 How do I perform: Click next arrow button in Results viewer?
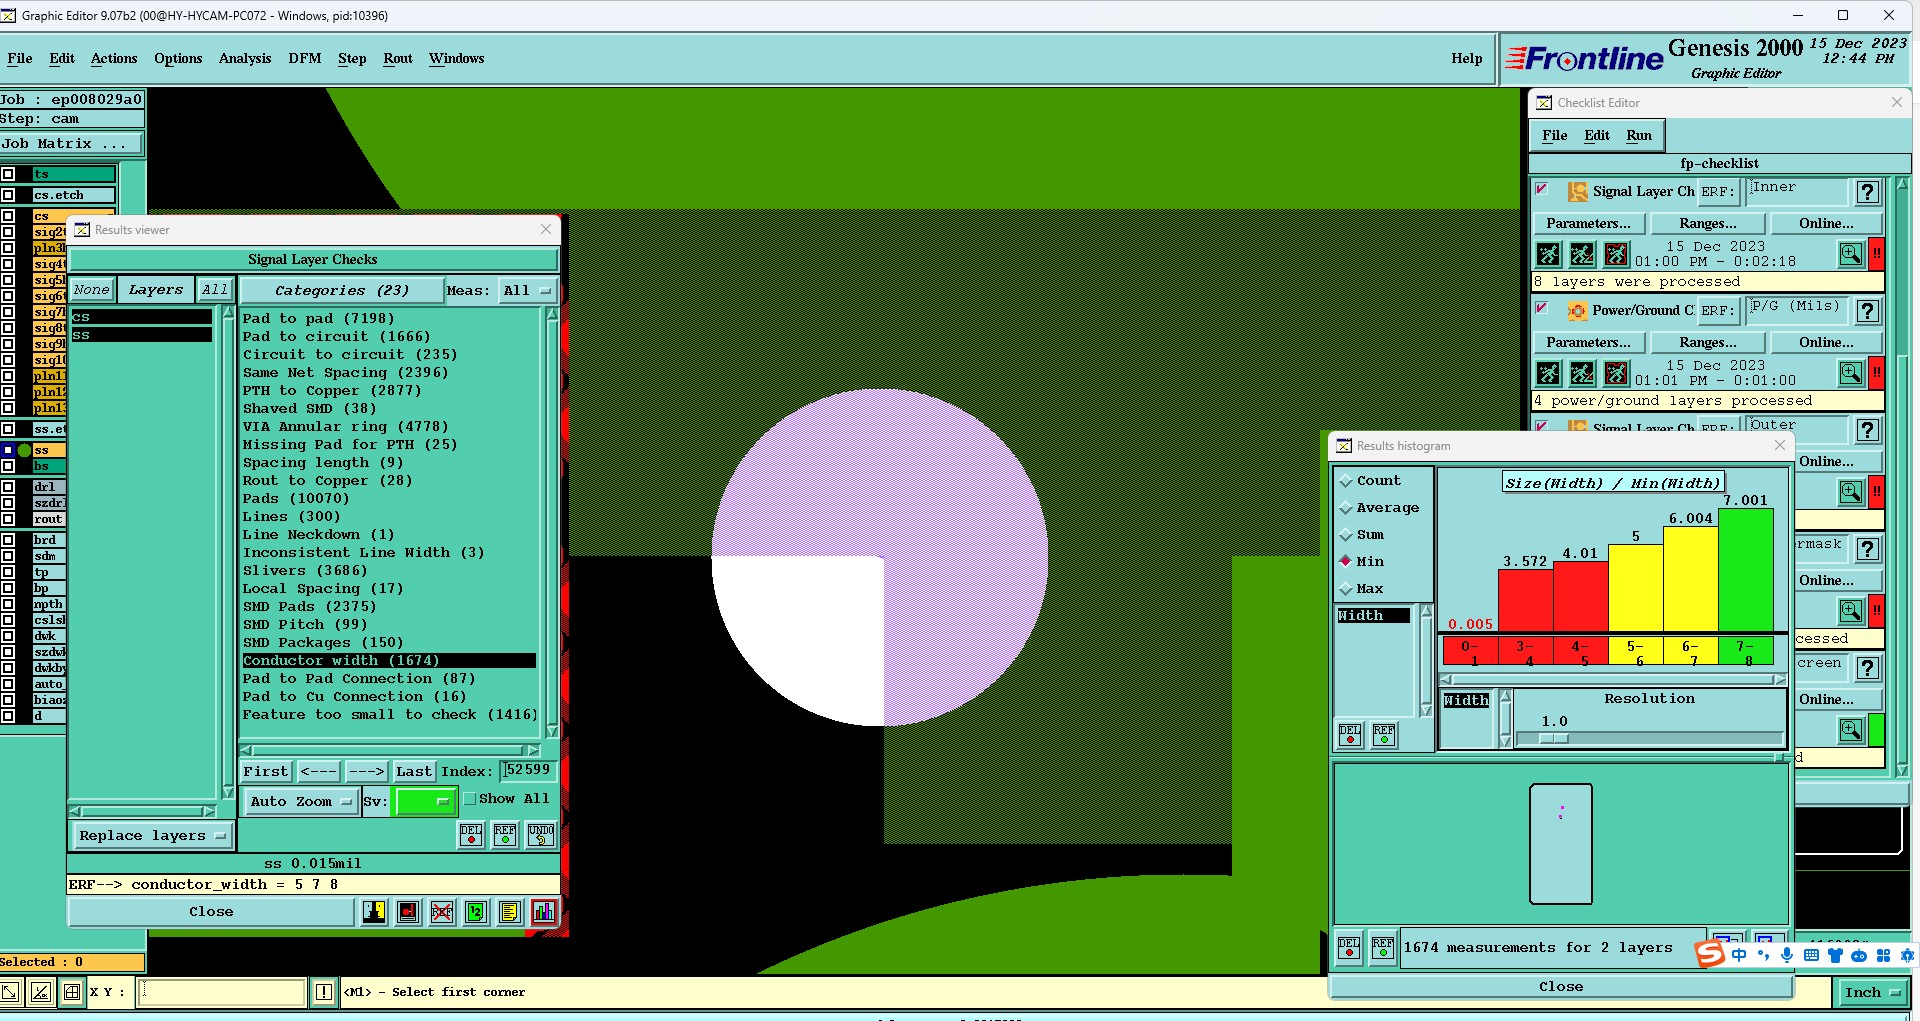coord(366,771)
